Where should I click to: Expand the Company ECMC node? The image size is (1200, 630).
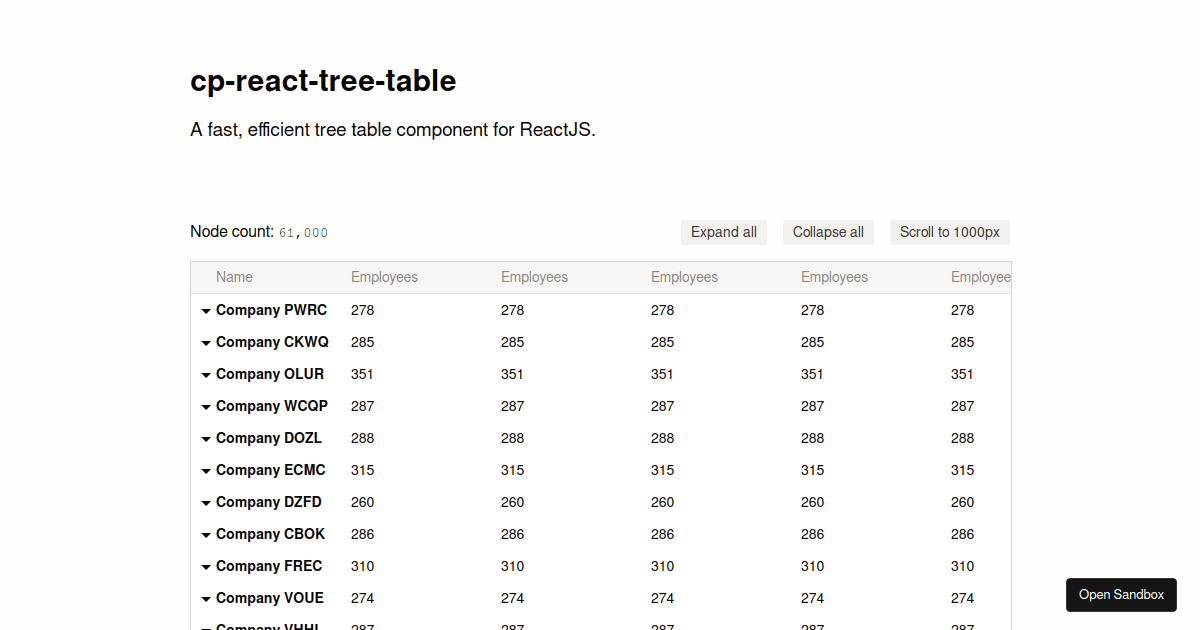coord(207,470)
